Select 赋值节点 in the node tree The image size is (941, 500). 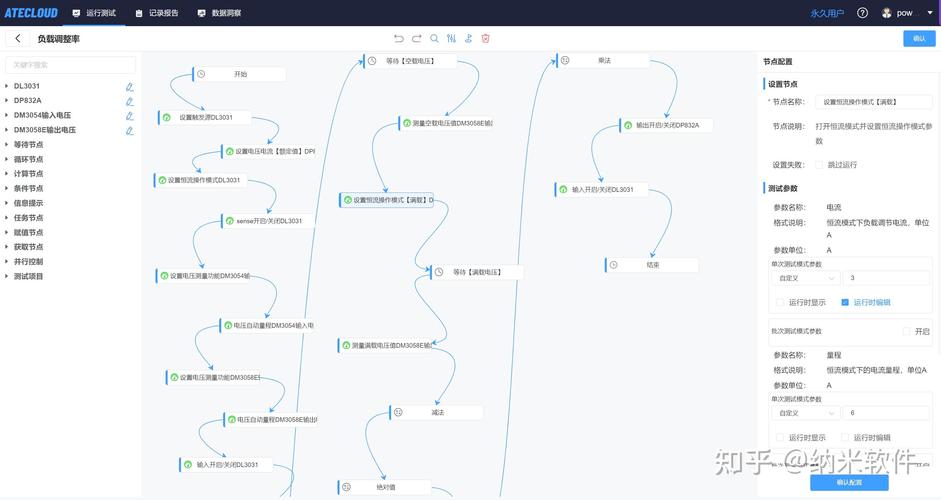click(x=28, y=232)
